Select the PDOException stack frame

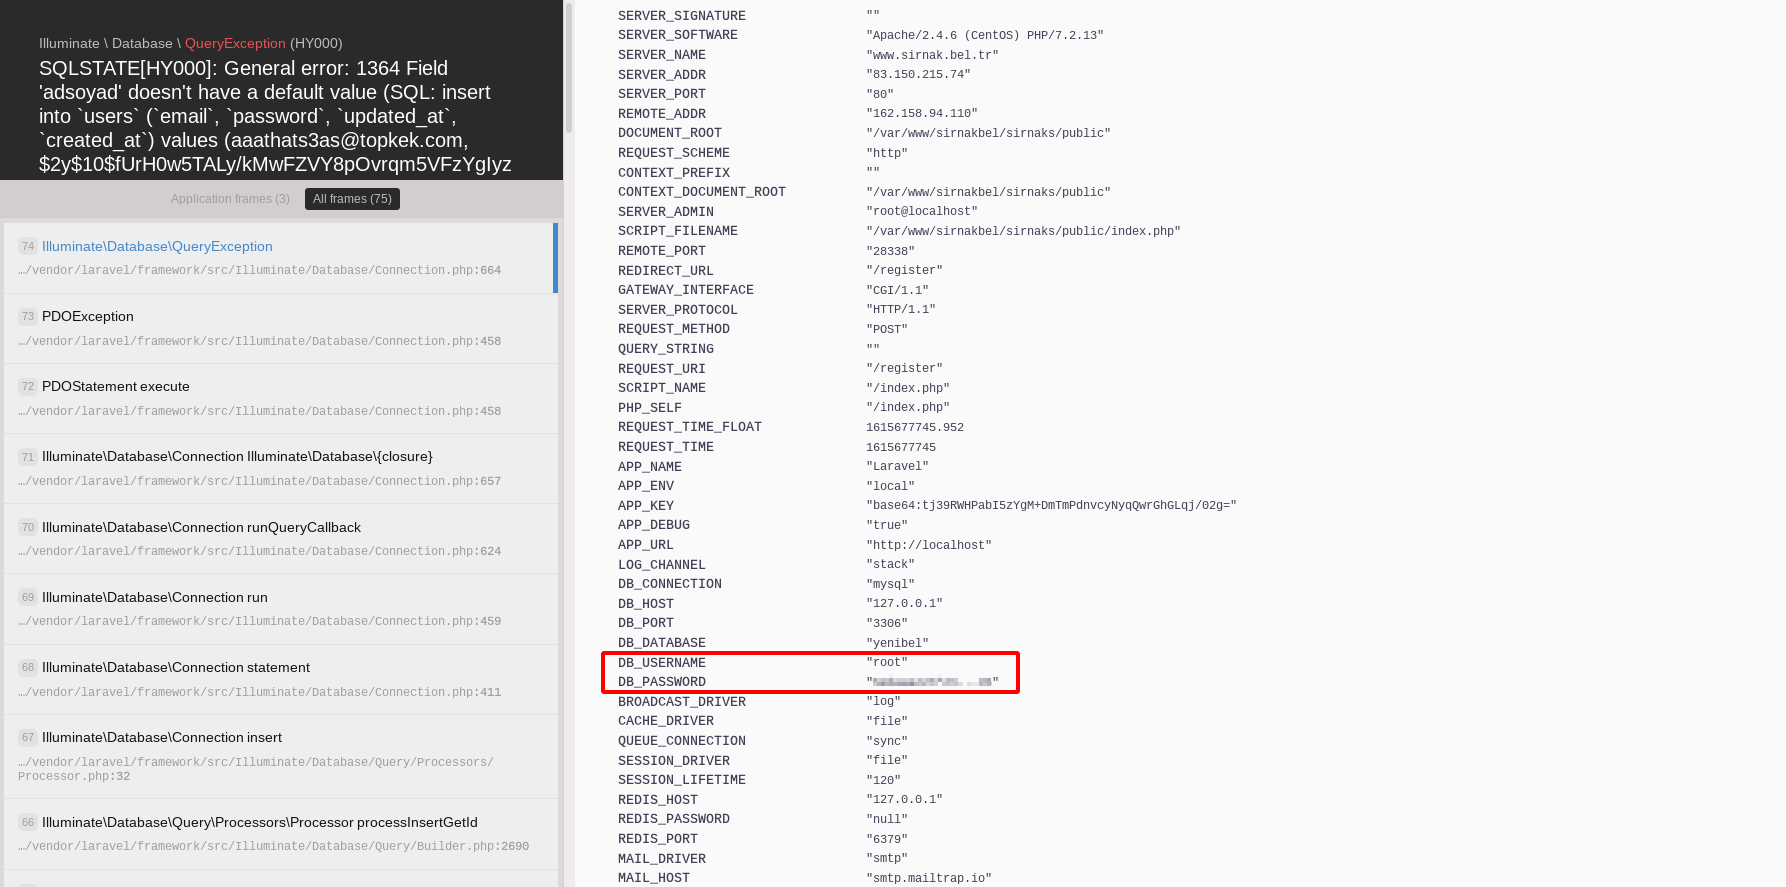pos(88,317)
